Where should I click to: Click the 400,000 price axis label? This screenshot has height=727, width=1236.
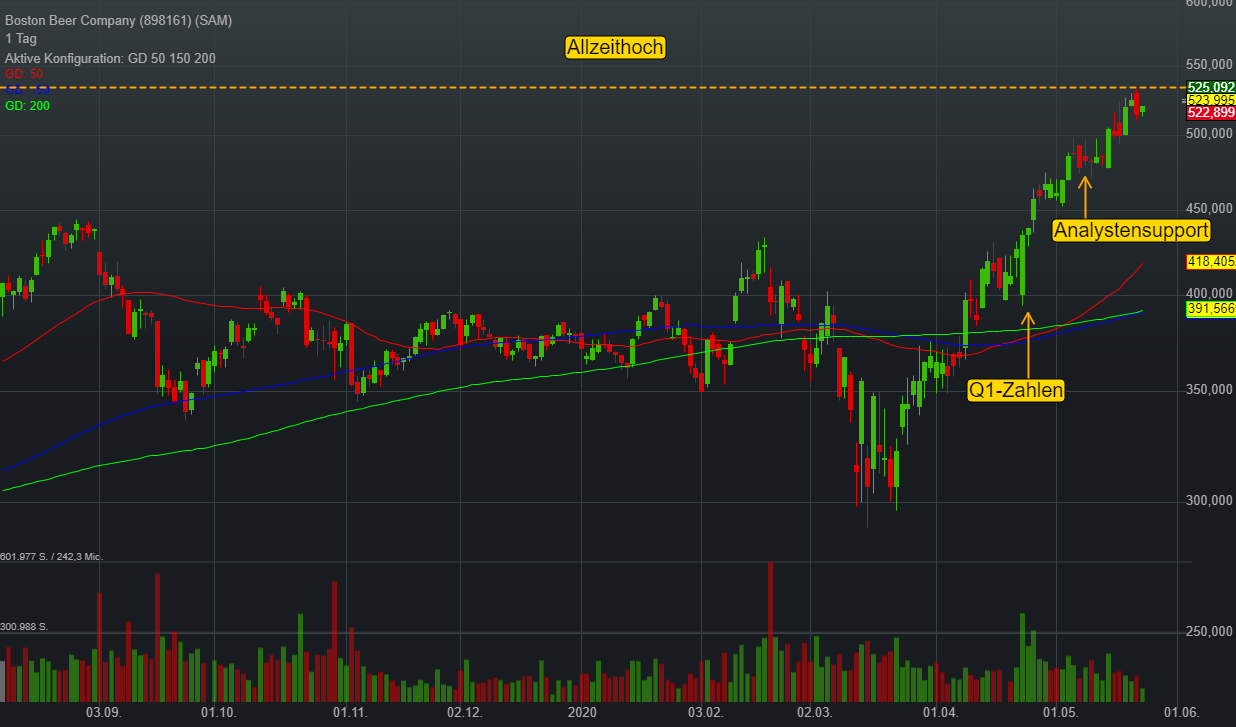(1210, 294)
